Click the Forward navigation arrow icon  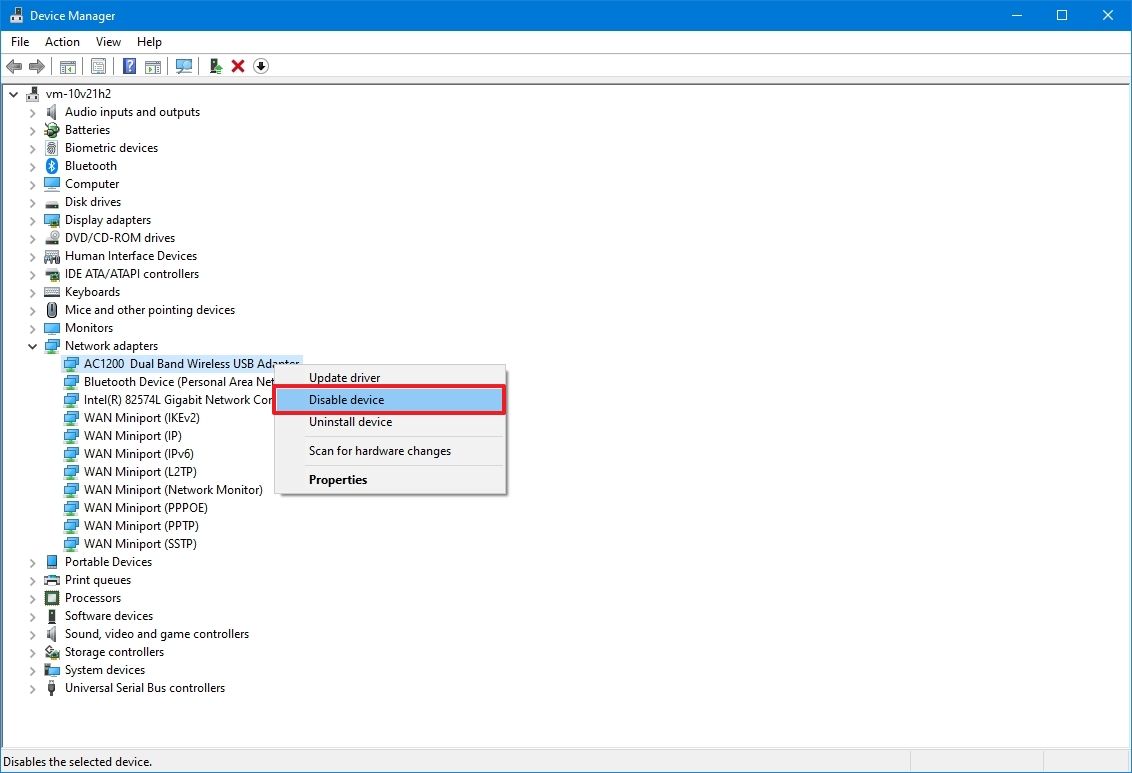click(38, 66)
